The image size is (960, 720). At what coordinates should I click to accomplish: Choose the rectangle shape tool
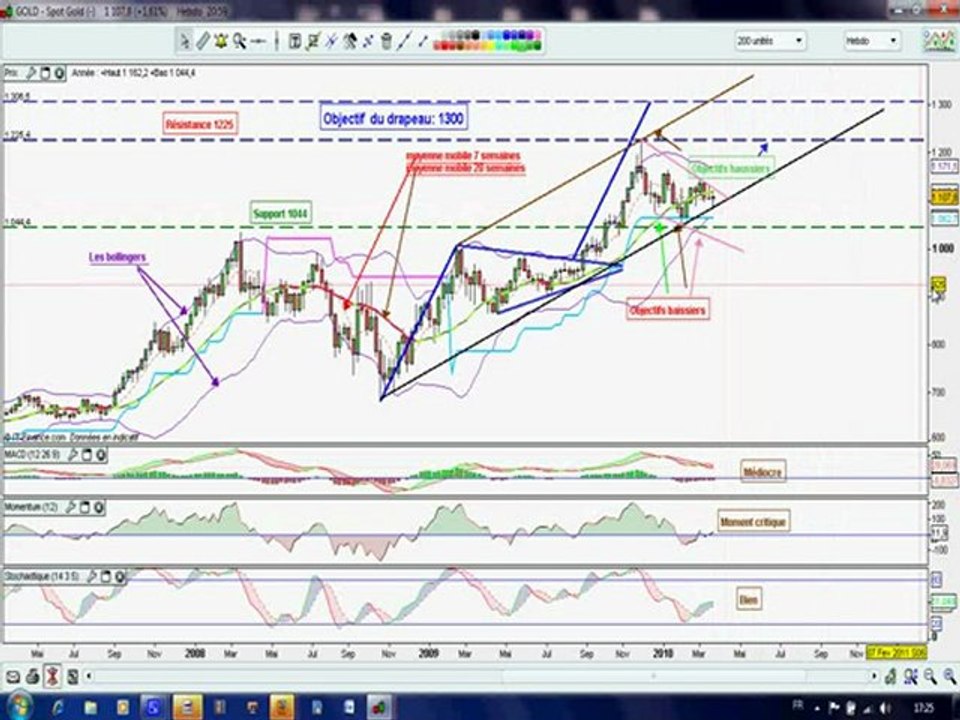click(x=313, y=41)
